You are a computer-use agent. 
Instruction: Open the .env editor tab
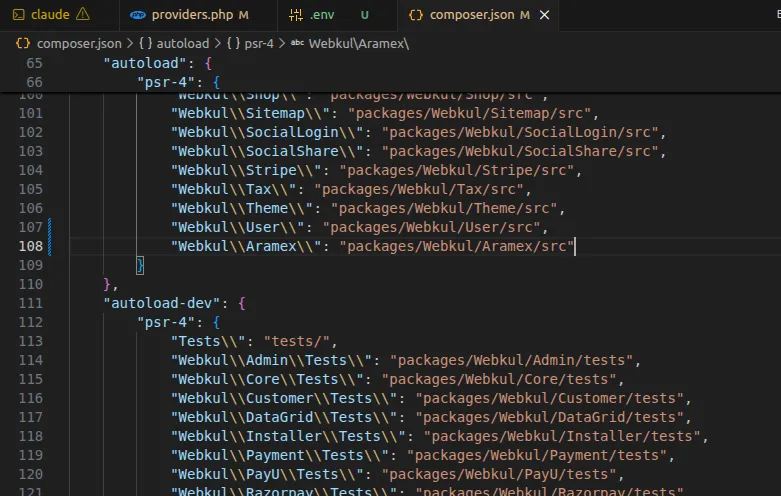click(337, 15)
